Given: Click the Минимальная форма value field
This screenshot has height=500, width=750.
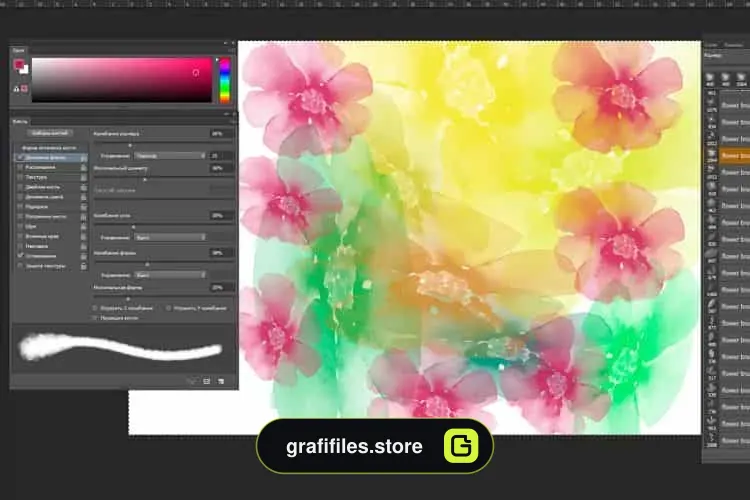Looking at the screenshot, I should 221,288.
